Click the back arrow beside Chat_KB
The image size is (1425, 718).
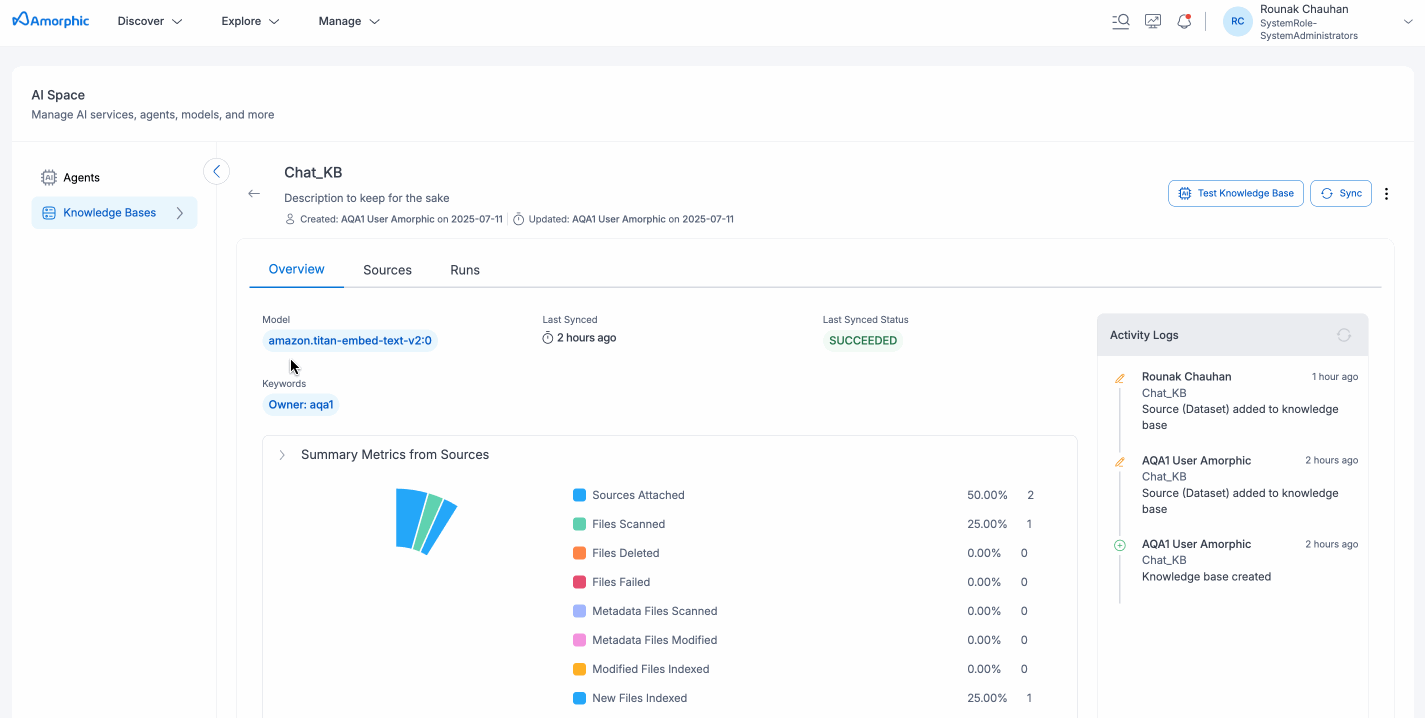tap(254, 194)
